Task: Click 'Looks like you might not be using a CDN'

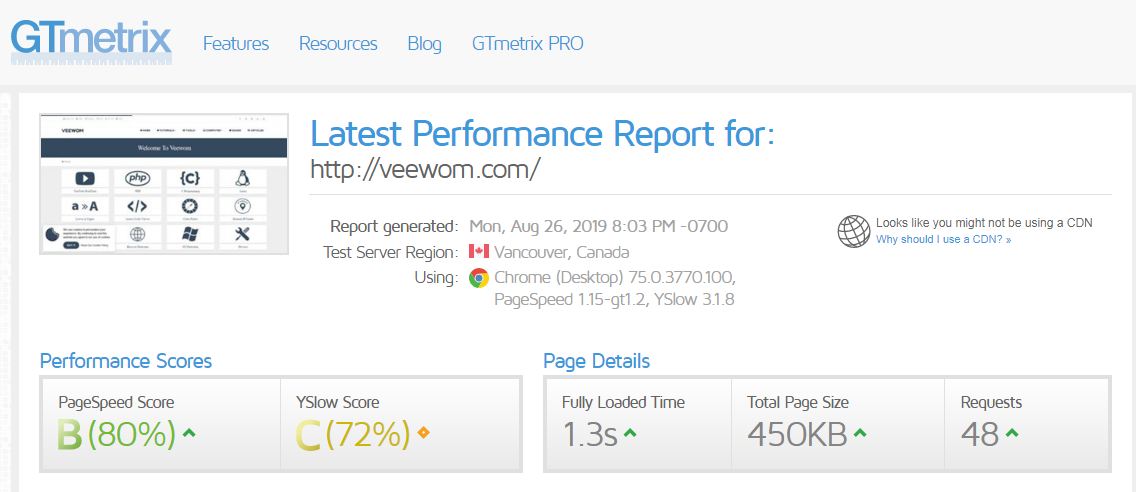Action: [984, 223]
